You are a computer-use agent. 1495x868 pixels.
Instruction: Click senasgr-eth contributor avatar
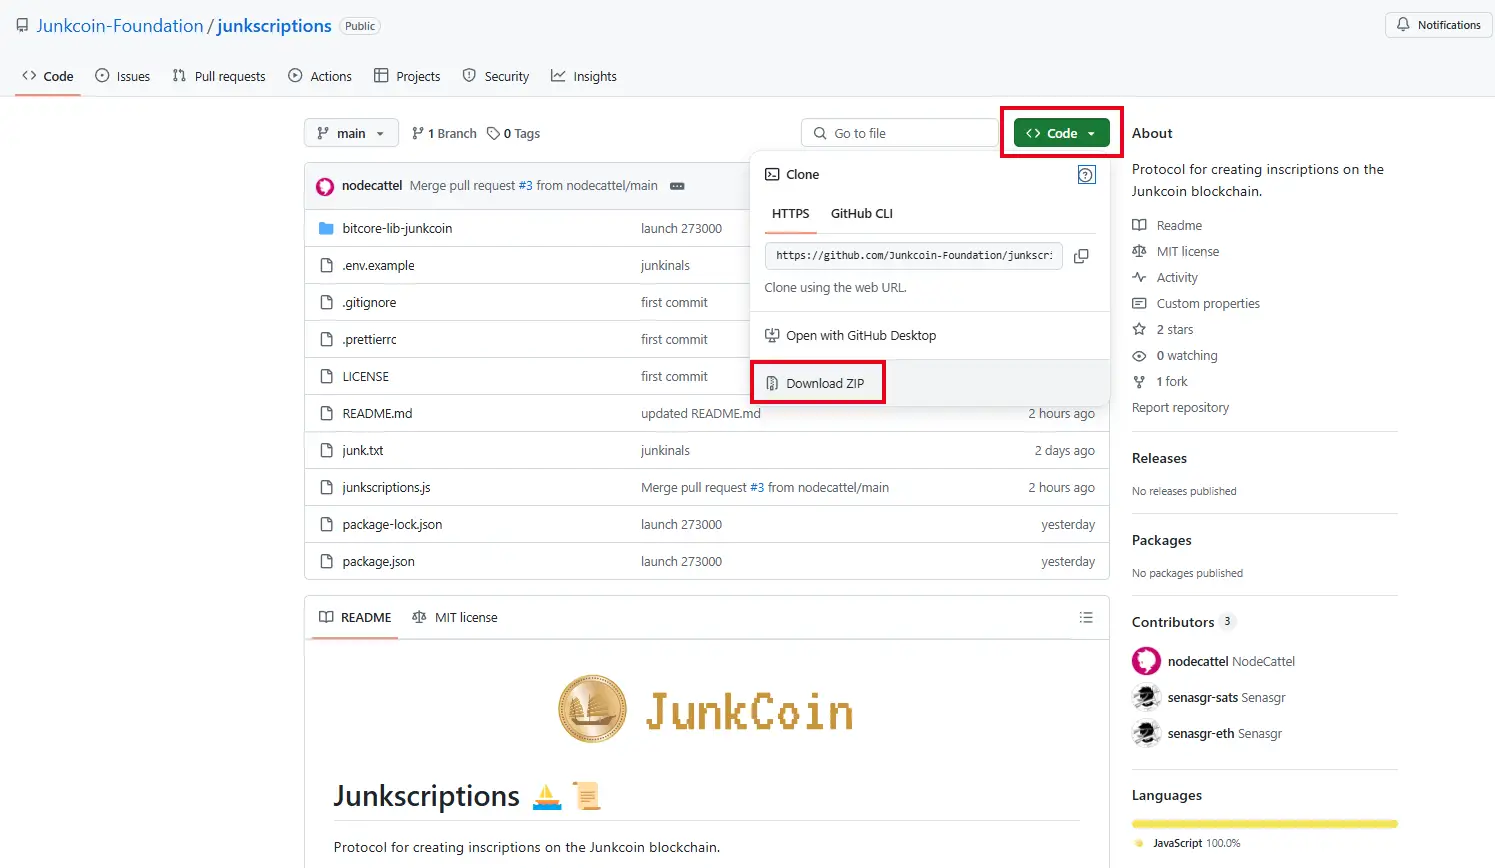point(1146,733)
